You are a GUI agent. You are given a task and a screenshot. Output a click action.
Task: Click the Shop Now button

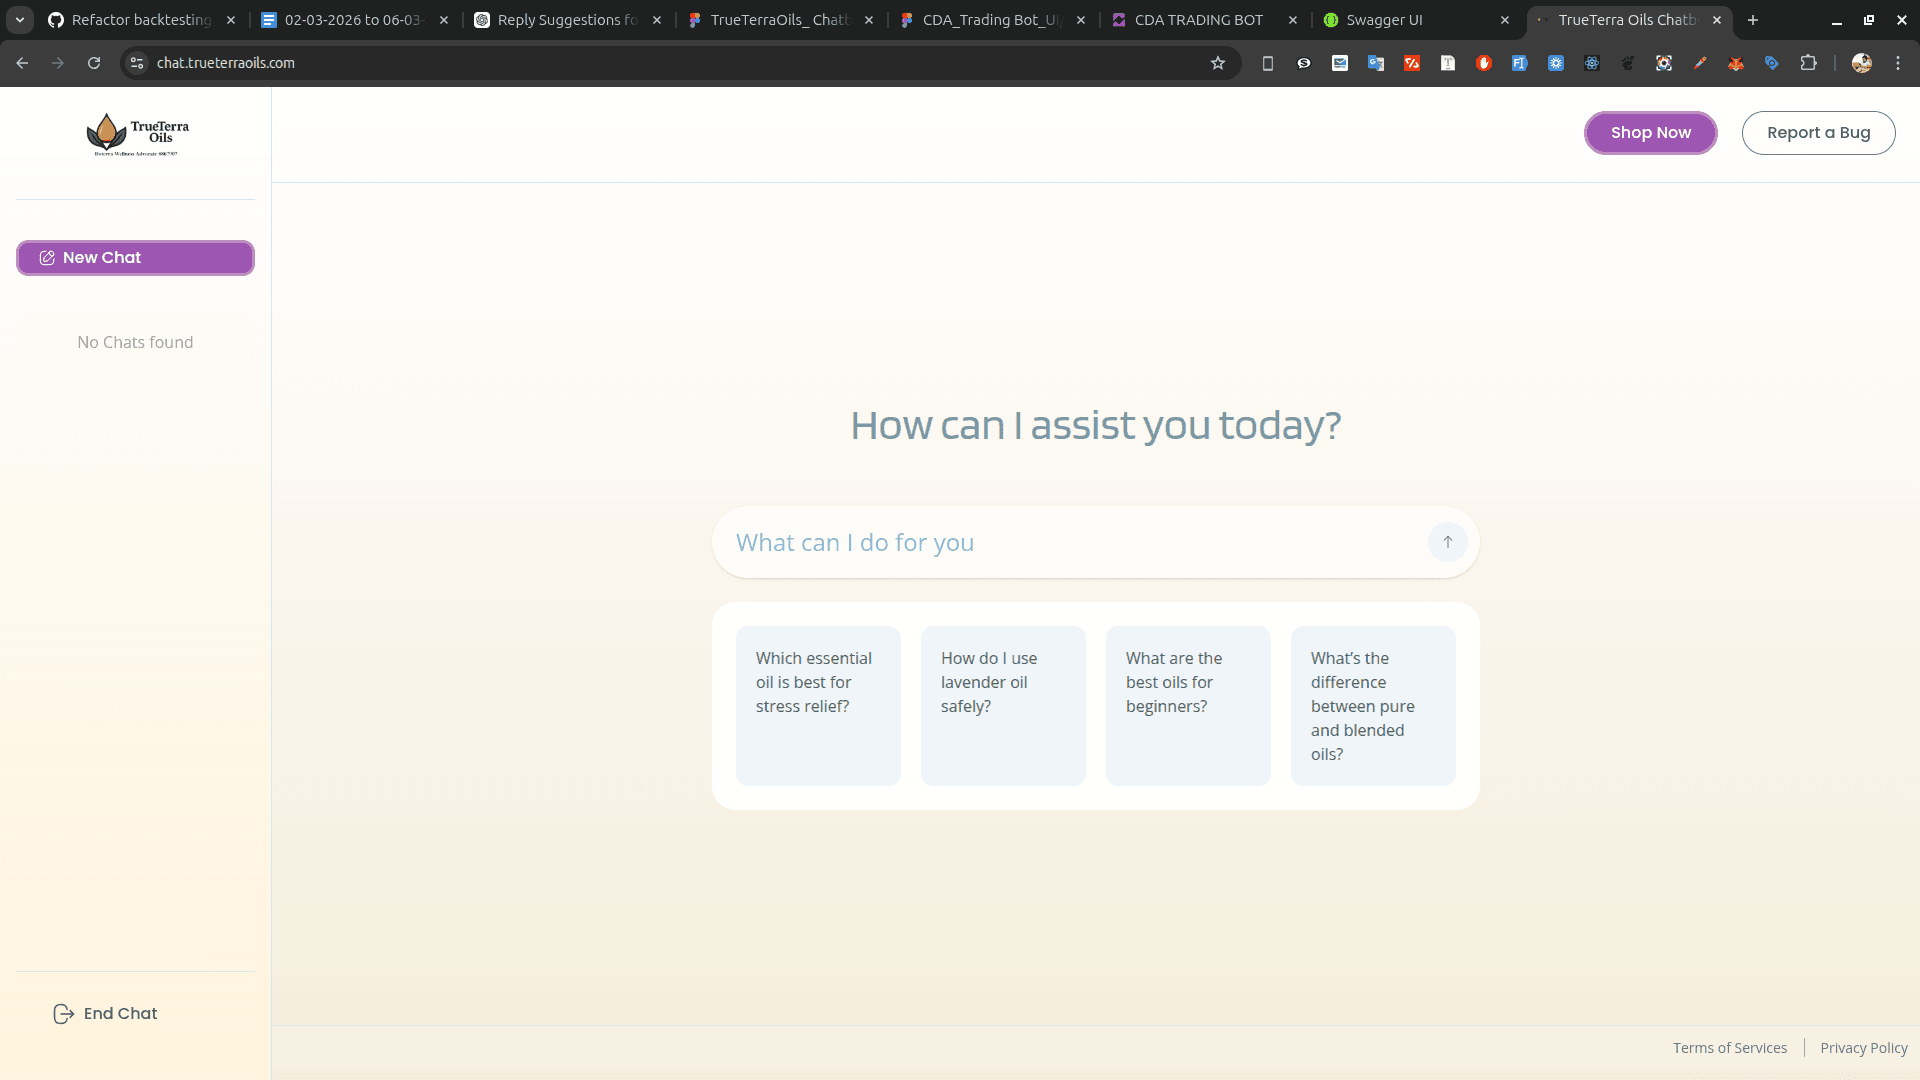click(1650, 132)
